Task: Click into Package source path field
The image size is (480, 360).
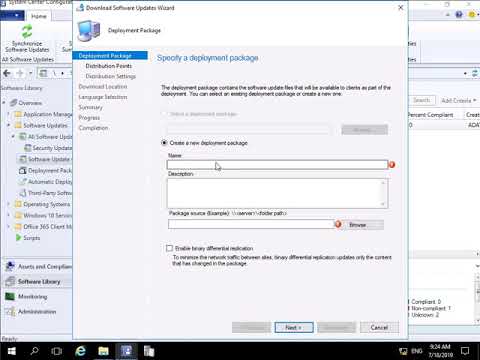Action: (x=251, y=224)
